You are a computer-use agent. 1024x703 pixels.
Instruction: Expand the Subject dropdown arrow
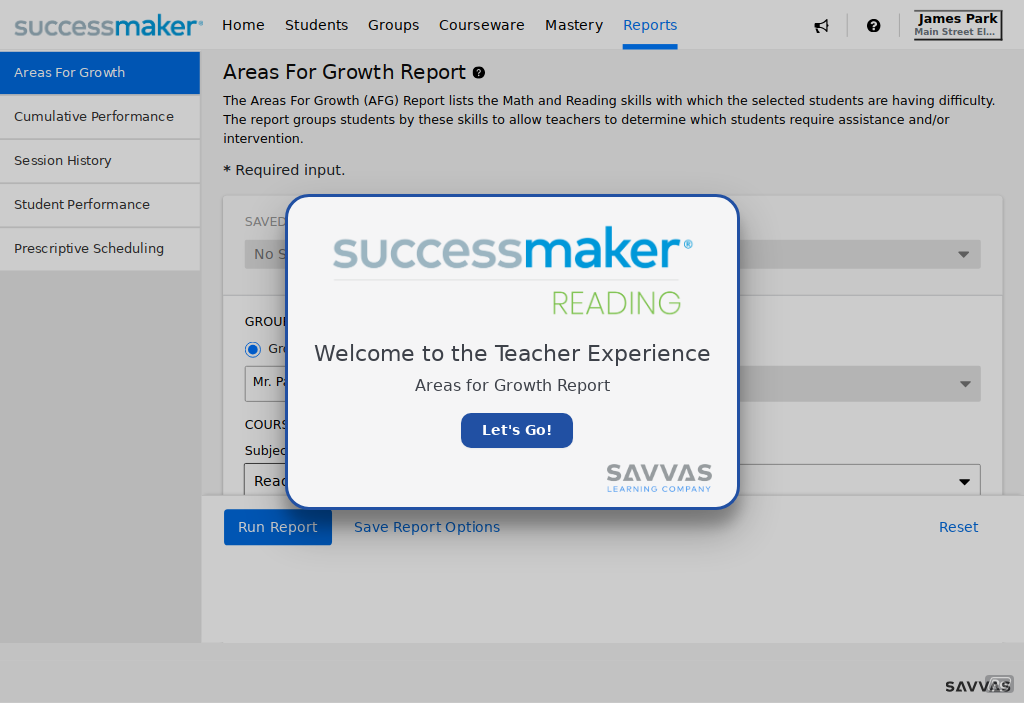pyautogui.click(x=964, y=482)
